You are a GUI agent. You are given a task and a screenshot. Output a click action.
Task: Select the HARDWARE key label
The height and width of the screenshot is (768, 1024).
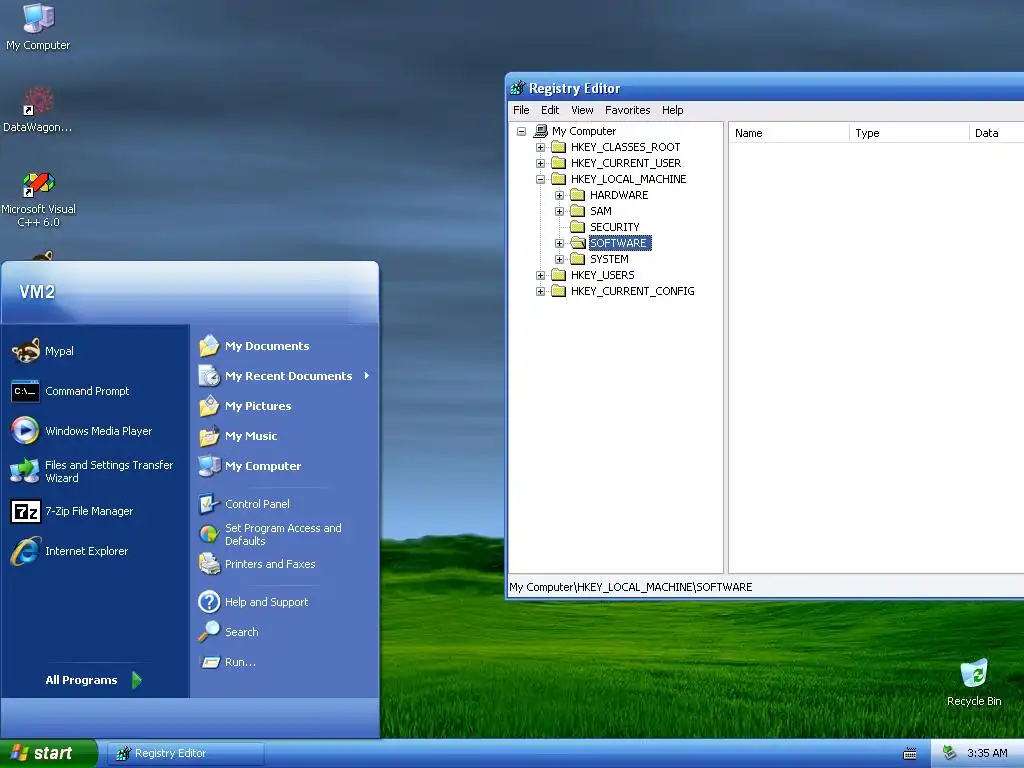[x=619, y=195]
